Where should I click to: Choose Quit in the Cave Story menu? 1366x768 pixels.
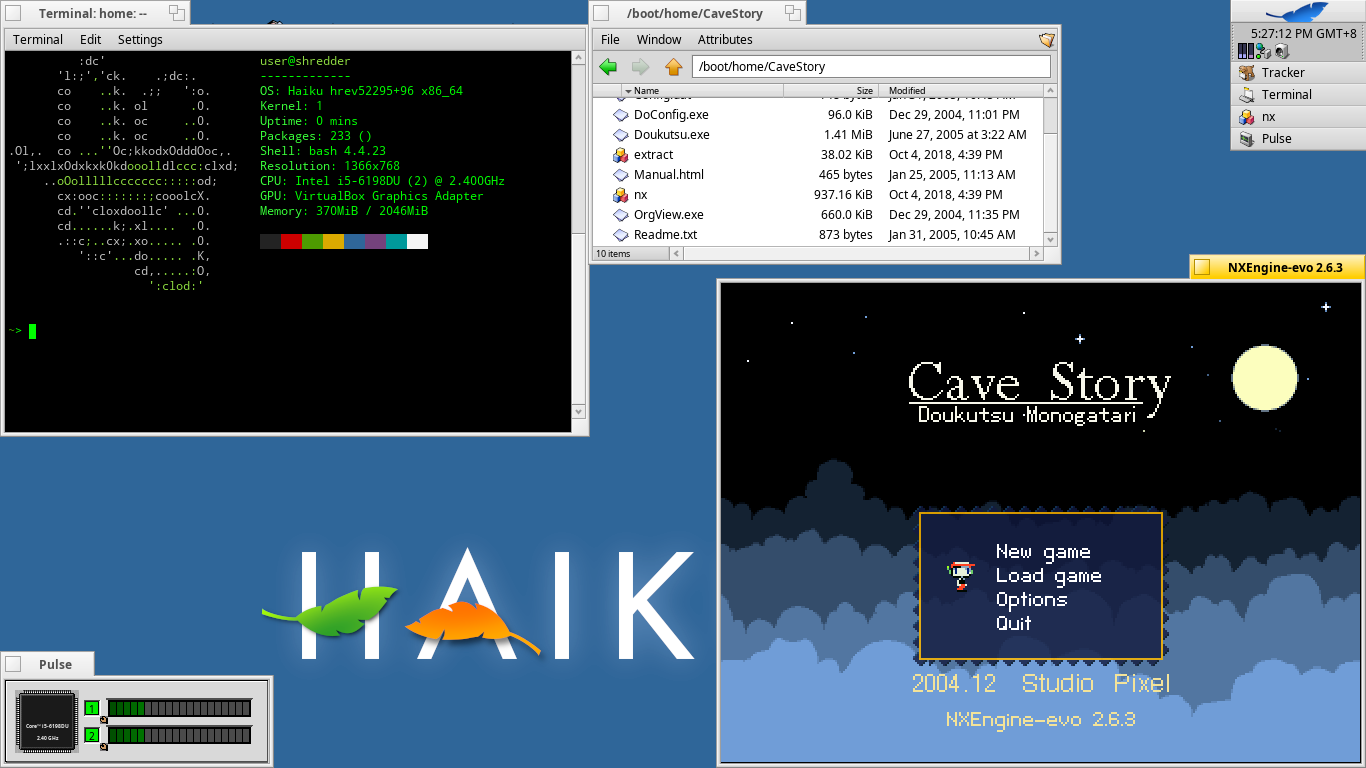(1013, 623)
